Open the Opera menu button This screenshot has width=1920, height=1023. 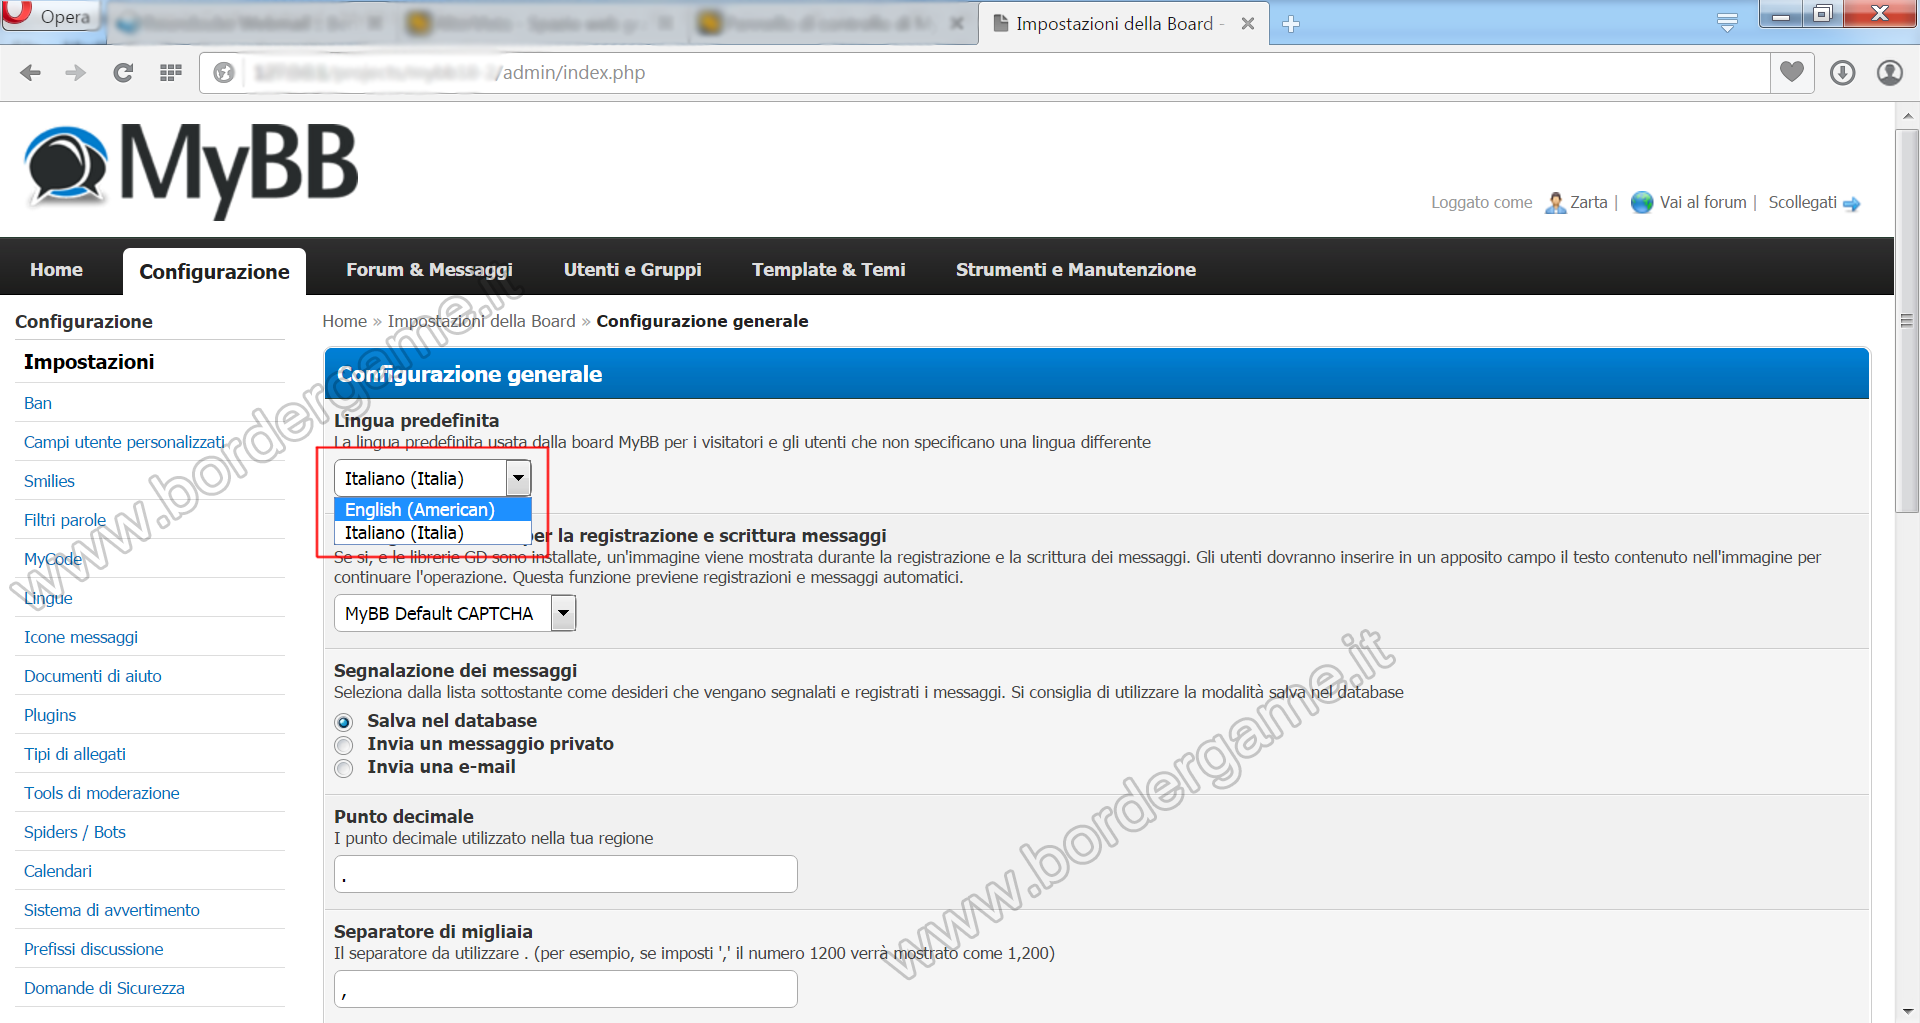(50, 16)
